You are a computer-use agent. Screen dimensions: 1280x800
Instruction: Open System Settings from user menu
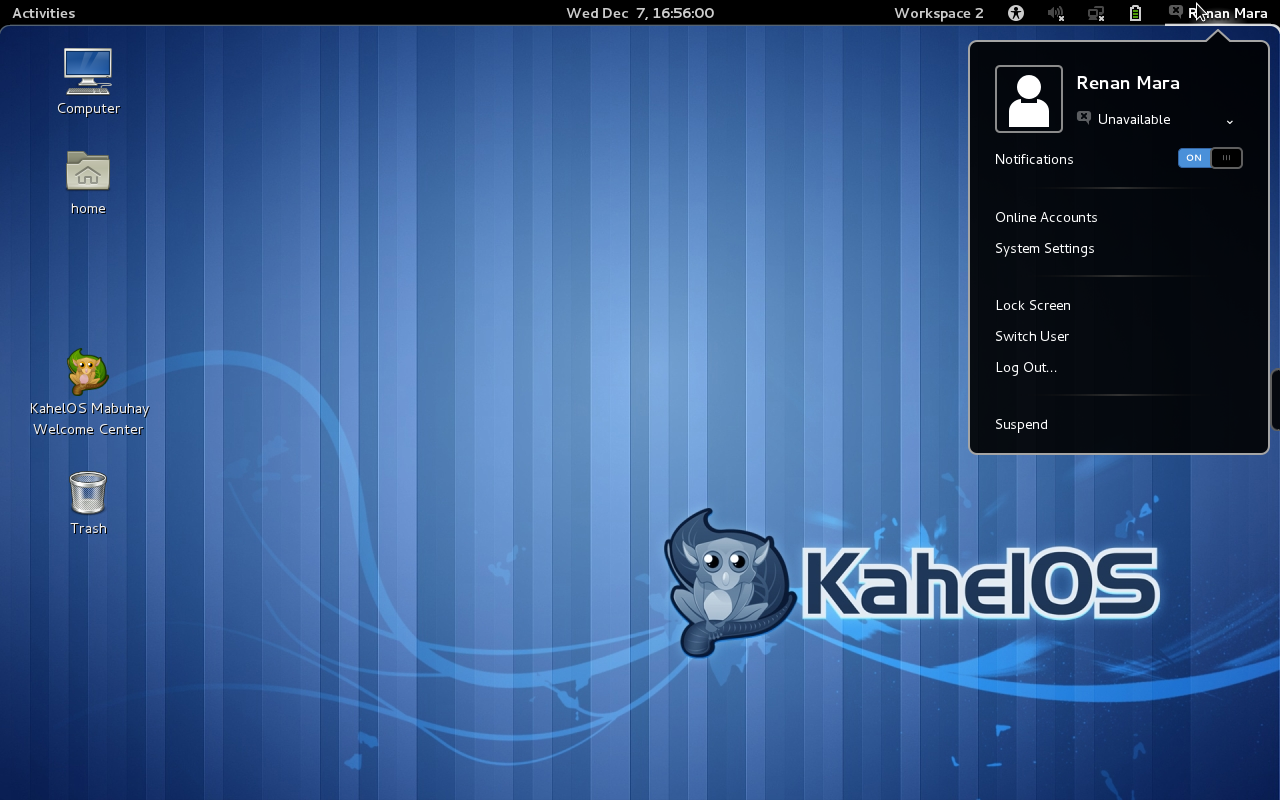1044,248
